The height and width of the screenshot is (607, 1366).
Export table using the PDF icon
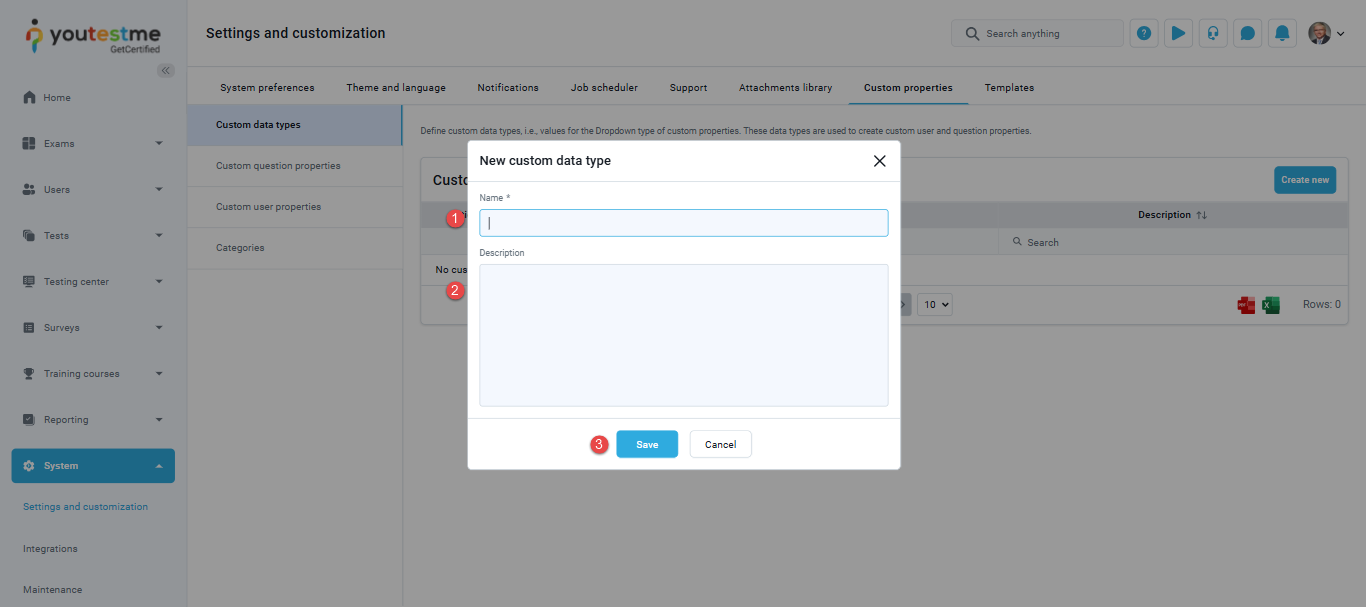pos(1246,305)
